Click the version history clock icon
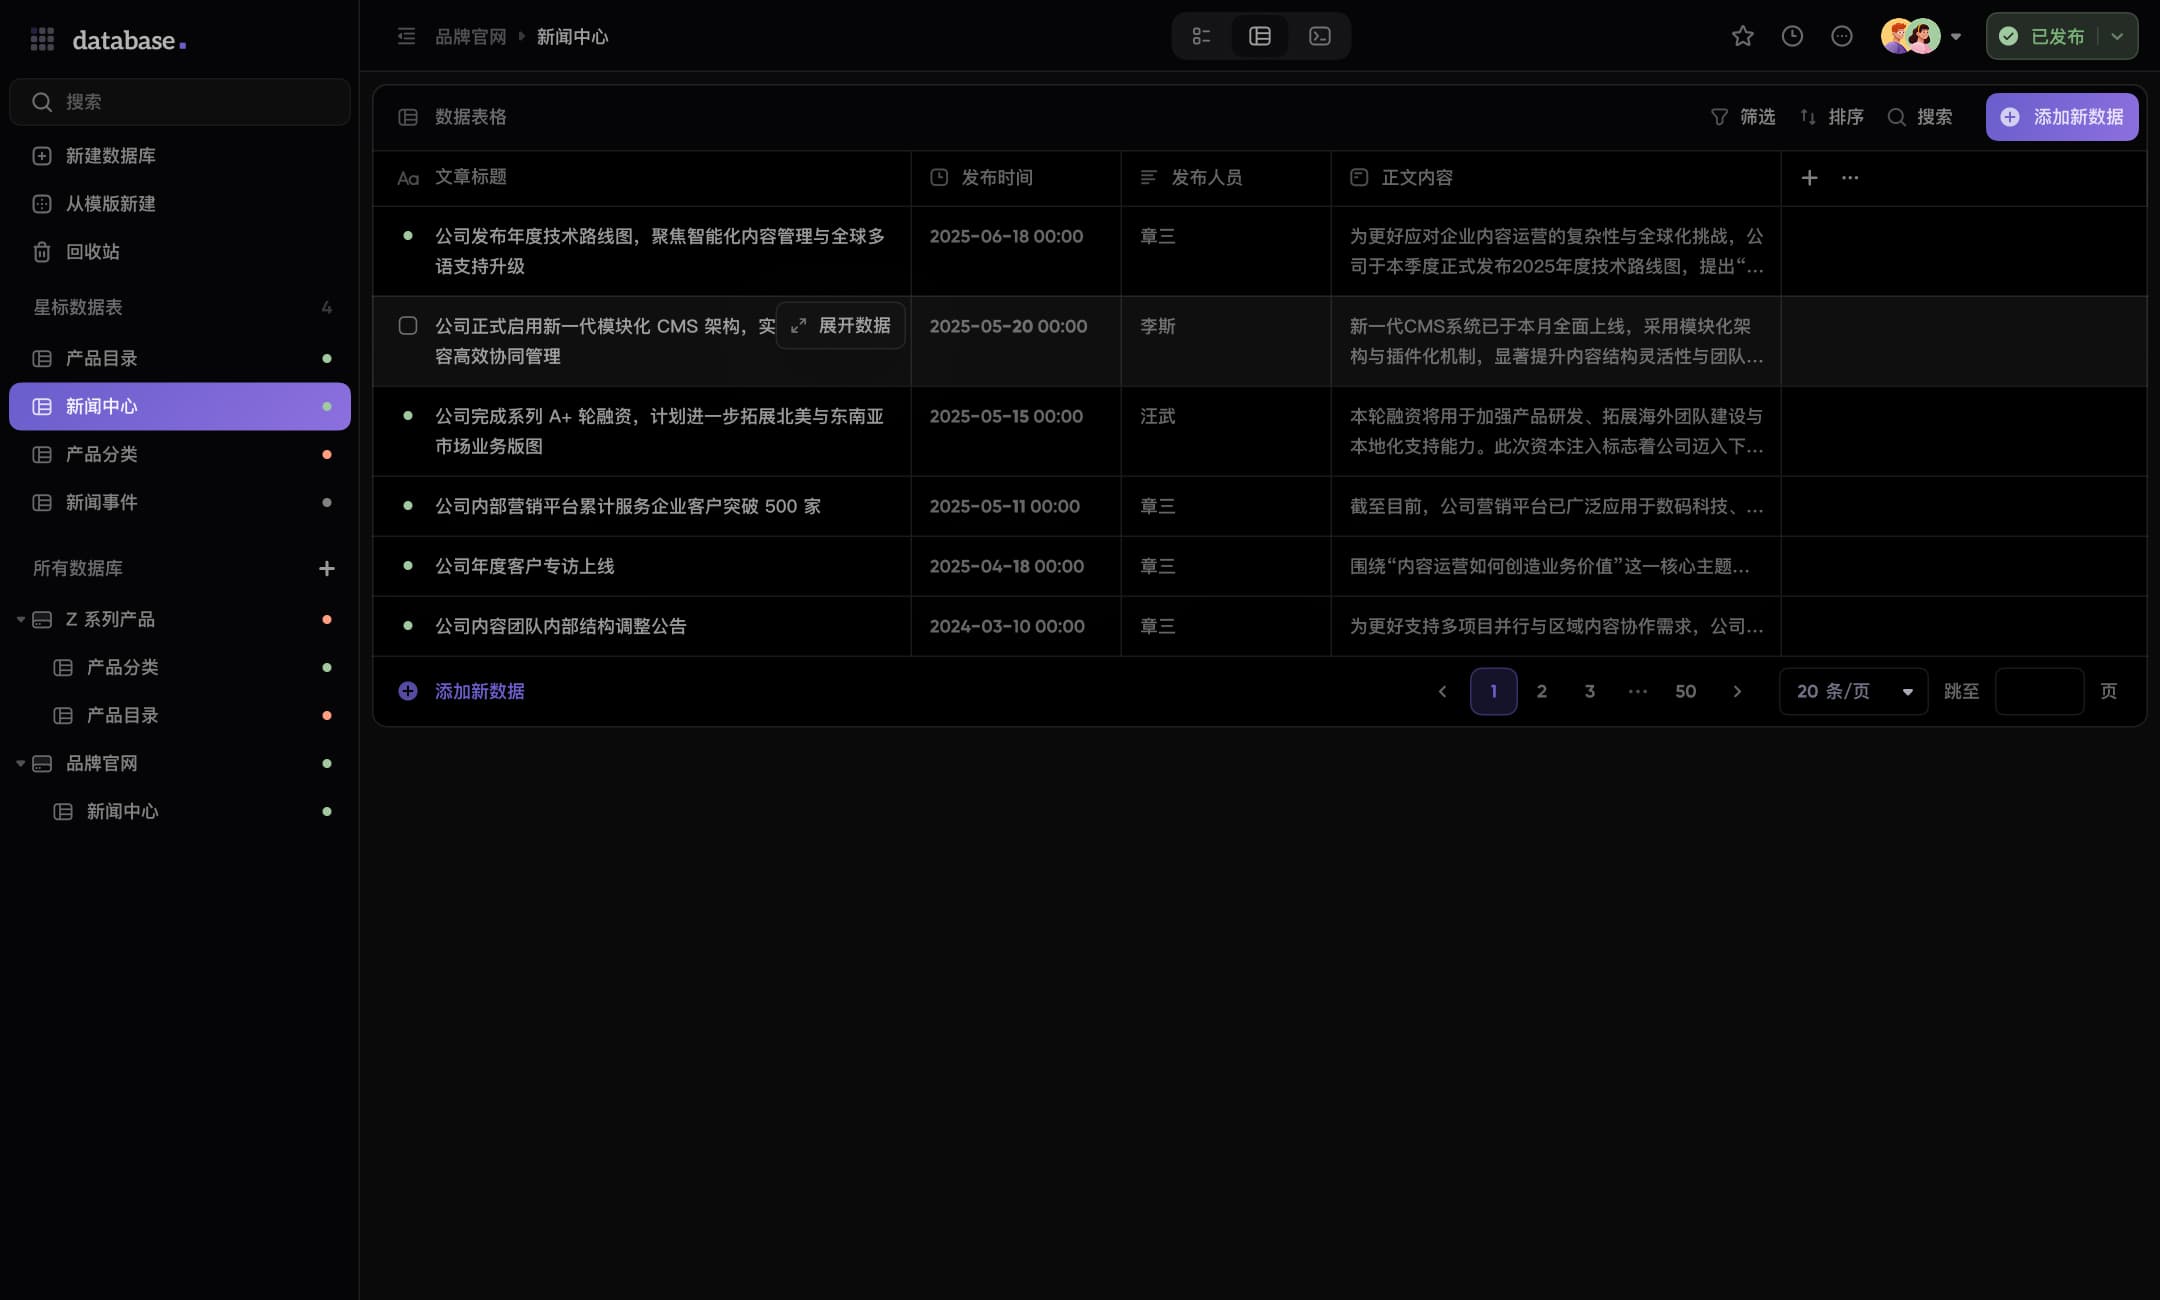The height and width of the screenshot is (1300, 2160). (x=1791, y=36)
